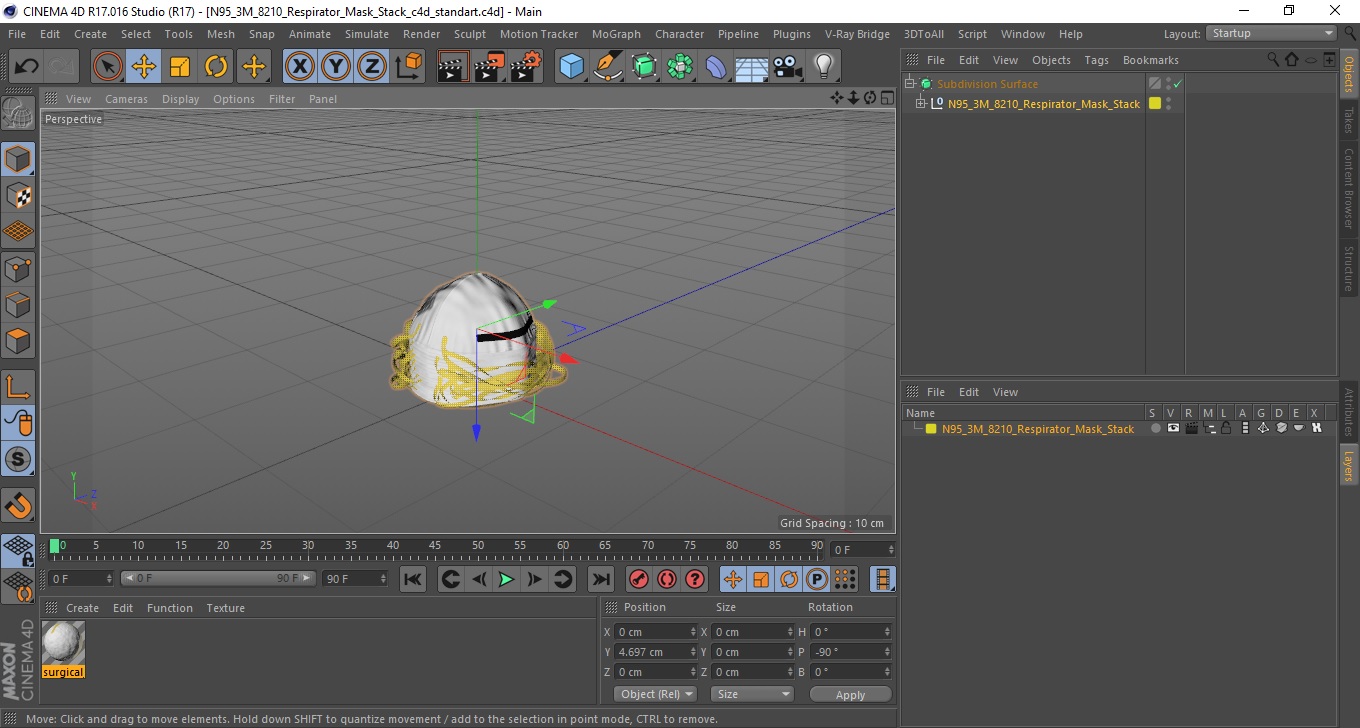Render the active view
The image size is (1360, 728).
point(453,67)
